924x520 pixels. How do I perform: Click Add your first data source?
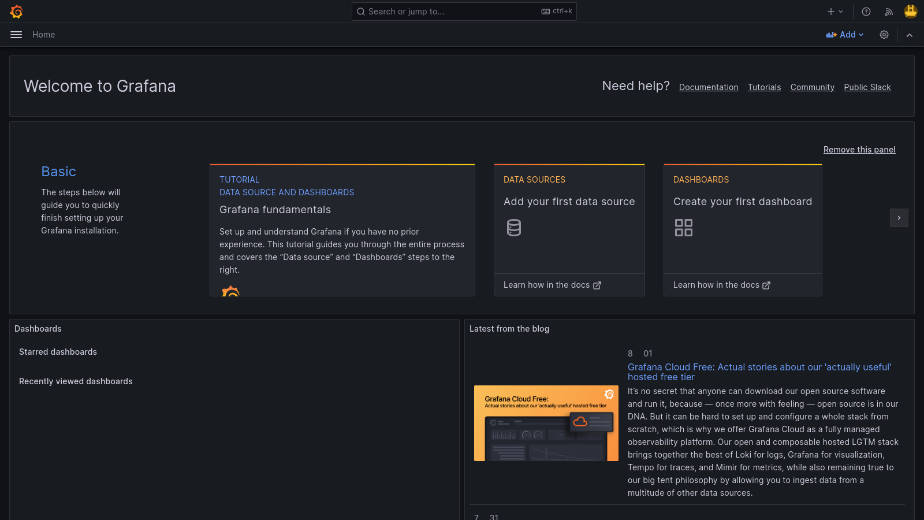click(x=569, y=202)
